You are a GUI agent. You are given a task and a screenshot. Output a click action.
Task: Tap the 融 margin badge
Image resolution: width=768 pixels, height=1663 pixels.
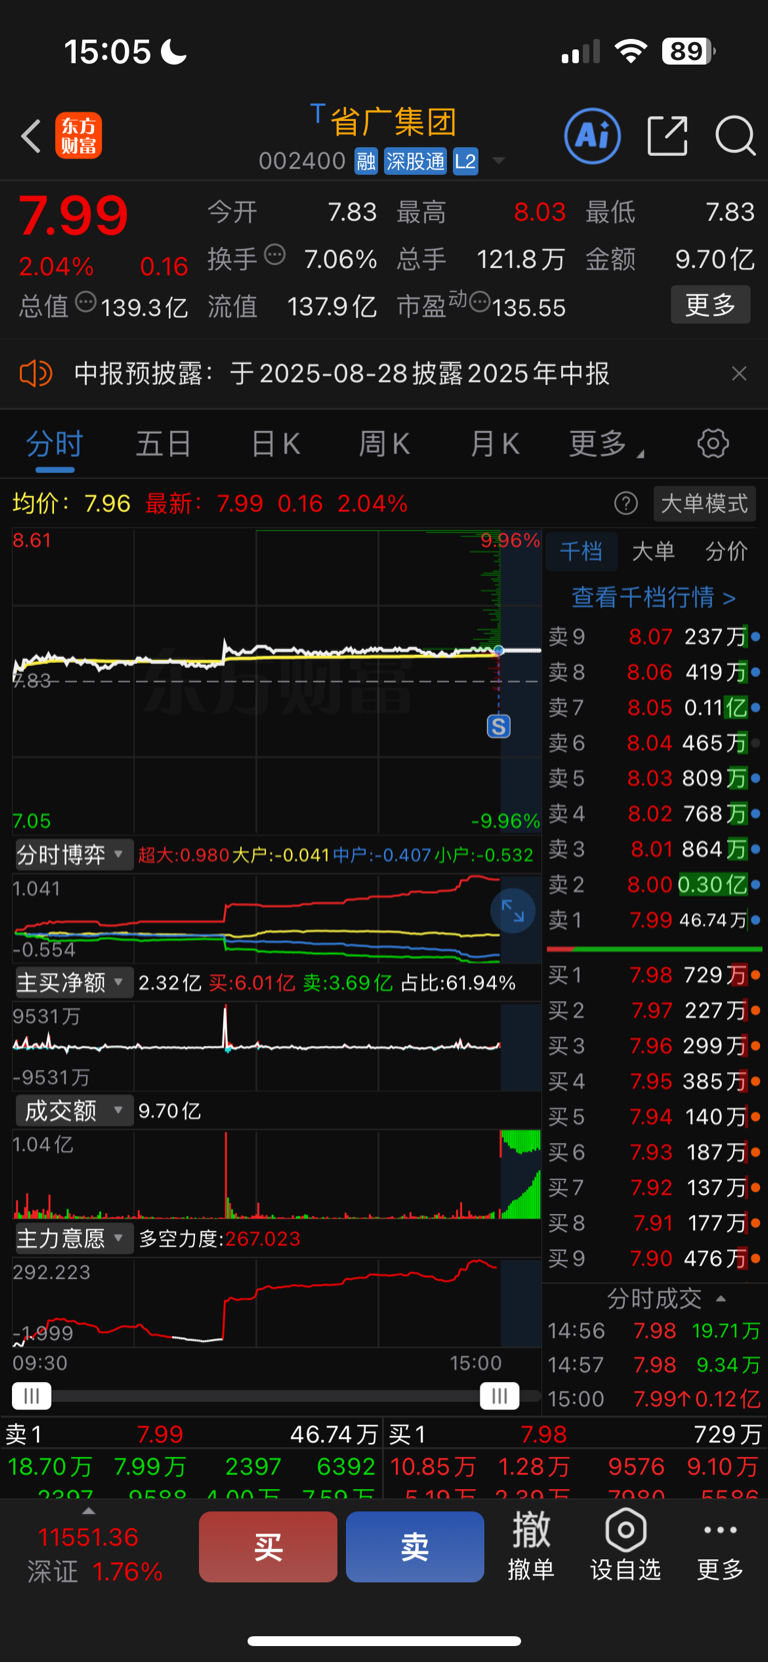point(366,161)
